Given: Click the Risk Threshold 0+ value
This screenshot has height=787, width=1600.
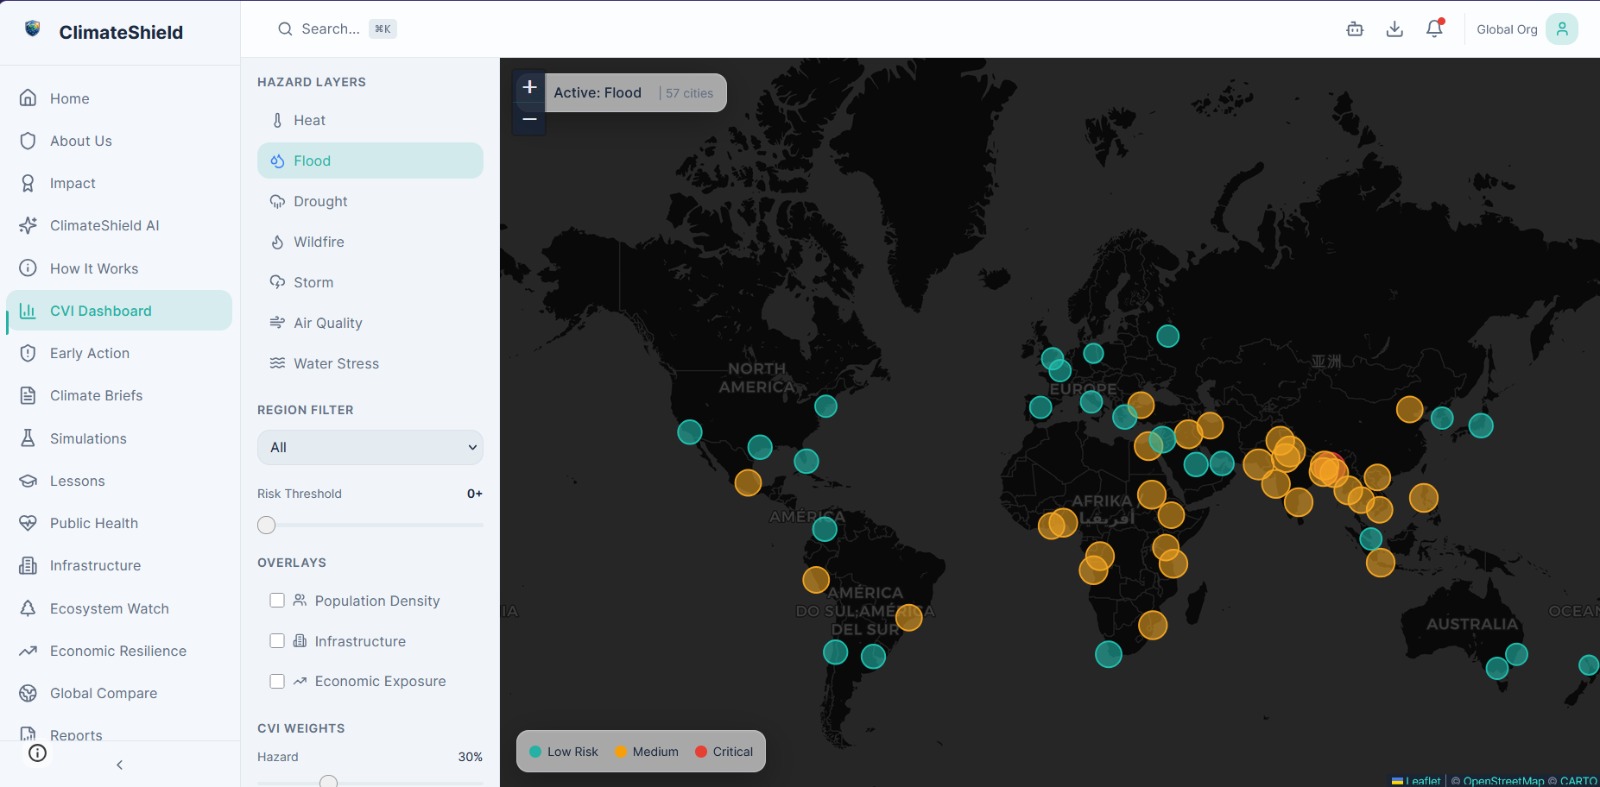Looking at the screenshot, I should coord(474,494).
